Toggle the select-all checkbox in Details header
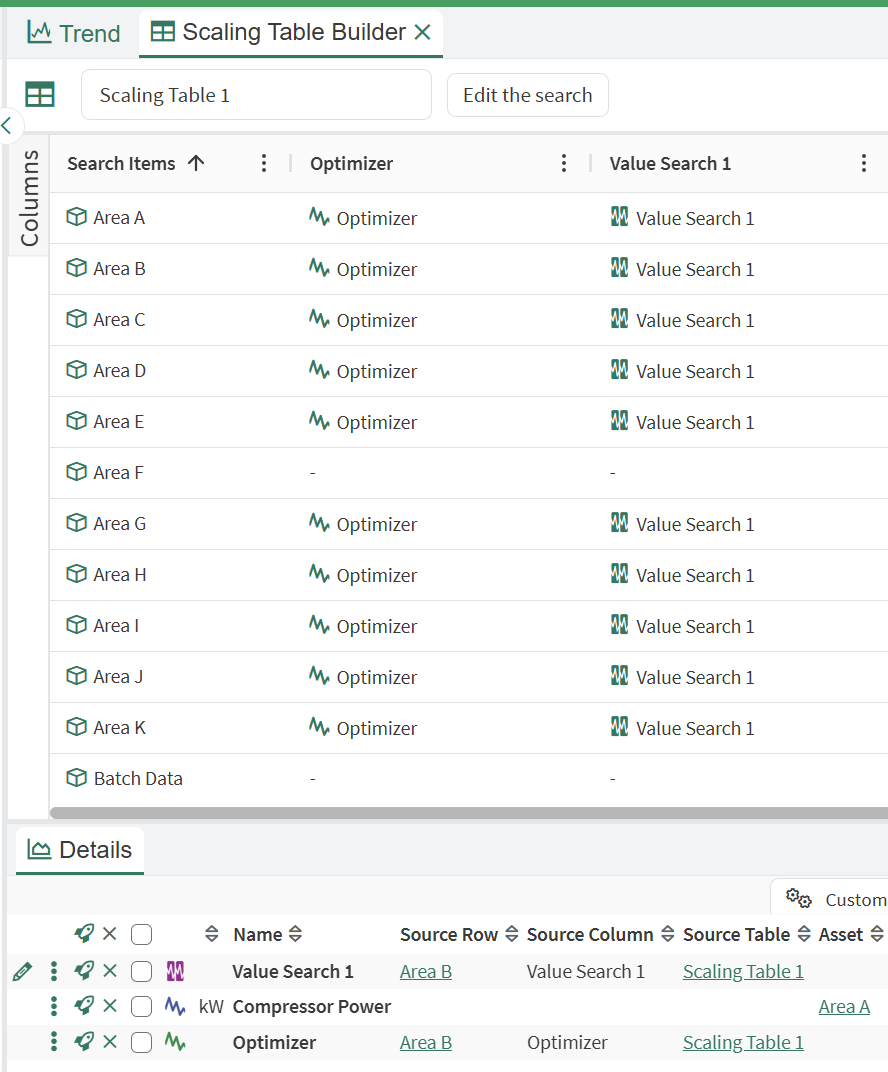Screen dimensions: 888x1072 tap(142, 935)
